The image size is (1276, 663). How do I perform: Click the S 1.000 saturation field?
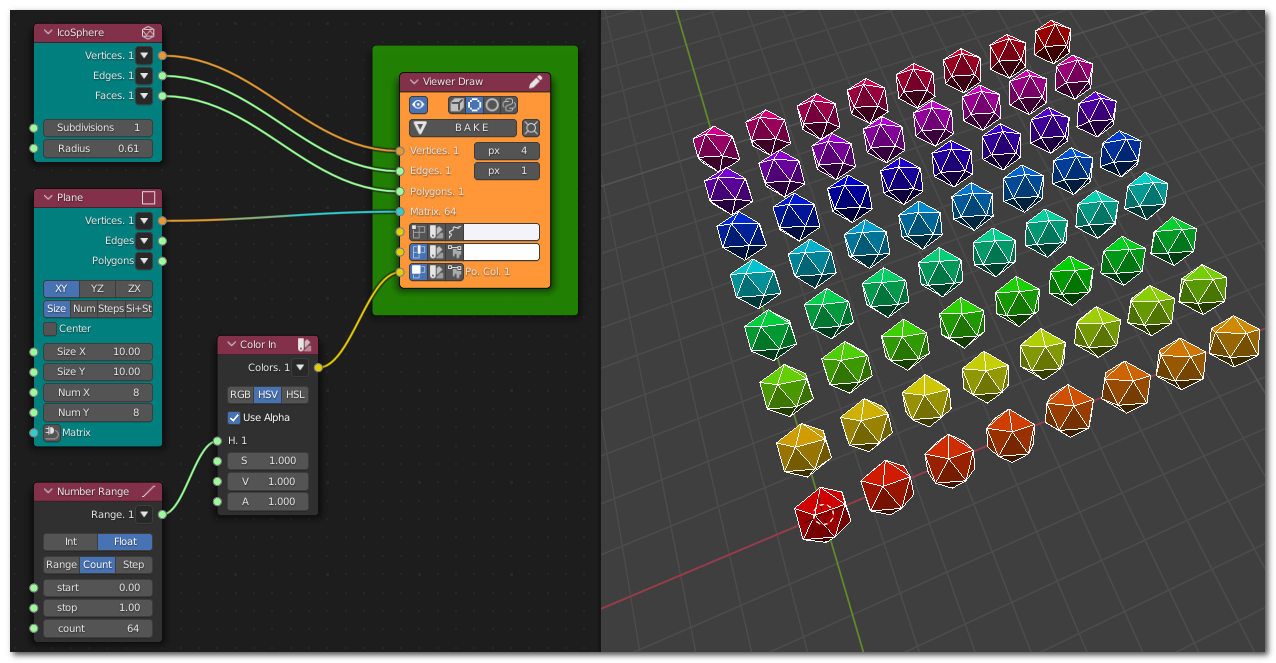click(268, 461)
